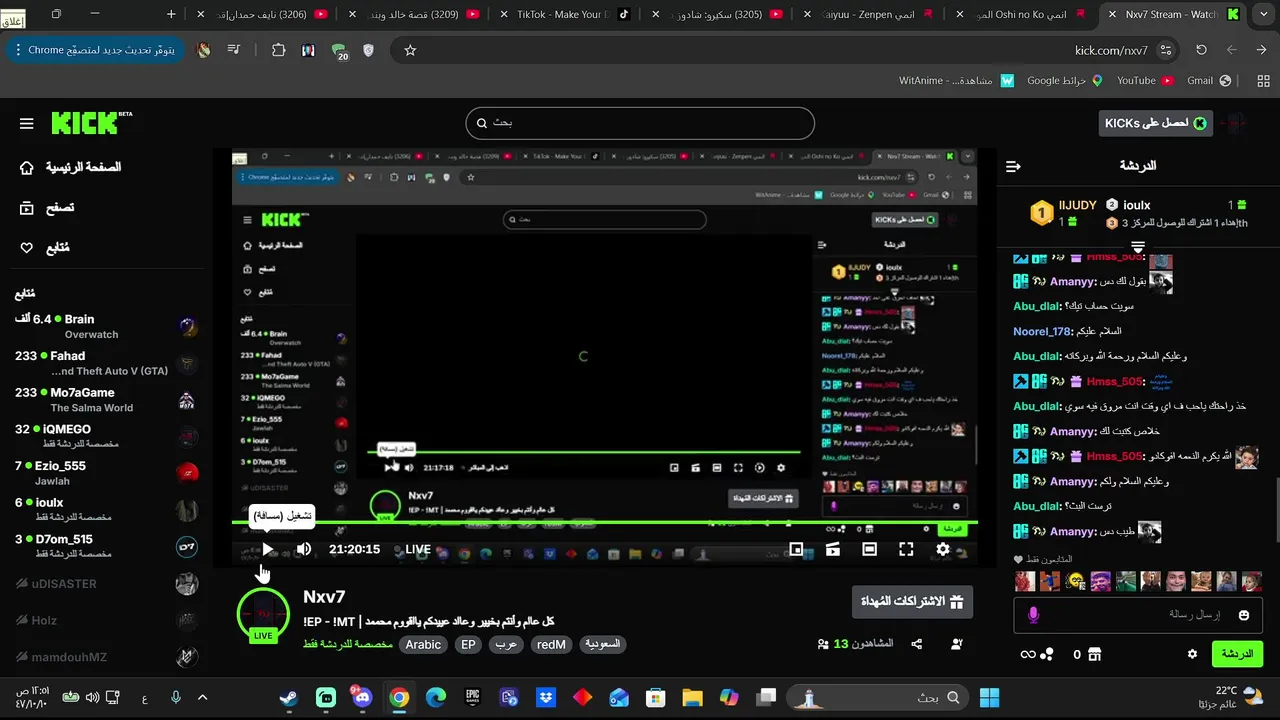Screen dimensions: 1280x720
Task: Open chat settings gear
Action: 1192,654
